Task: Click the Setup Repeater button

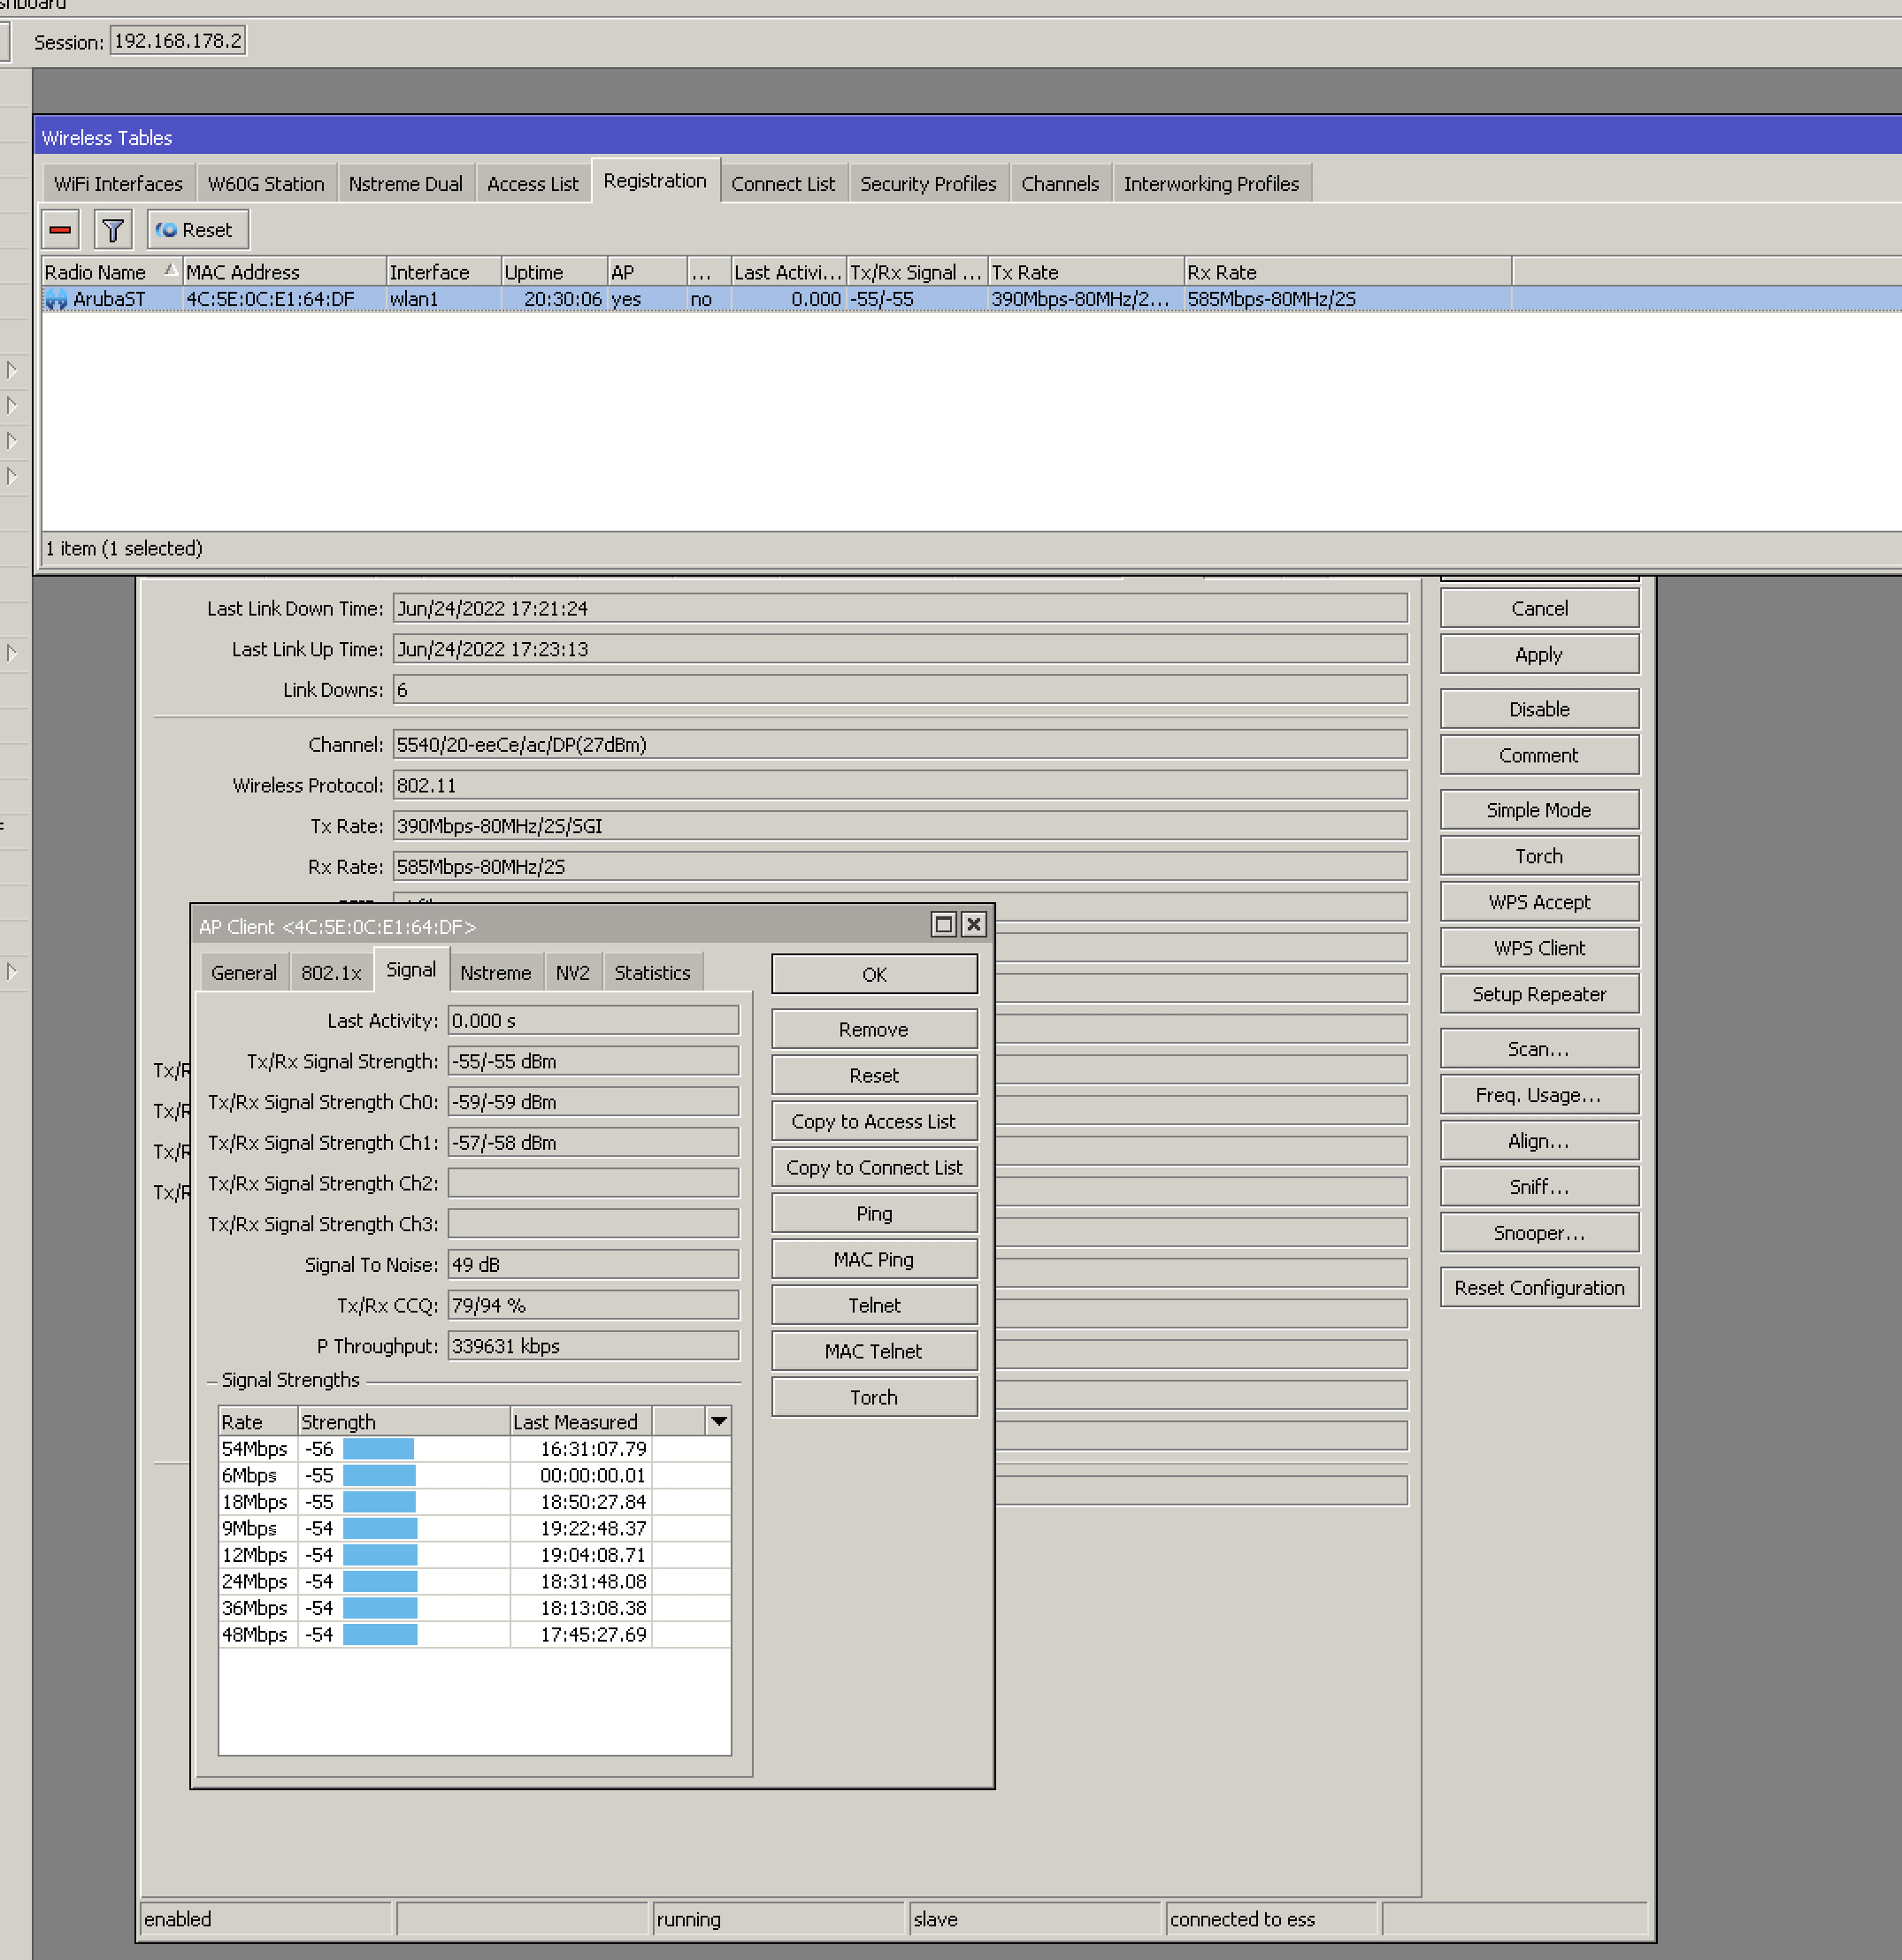Action: (x=1538, y=994)
